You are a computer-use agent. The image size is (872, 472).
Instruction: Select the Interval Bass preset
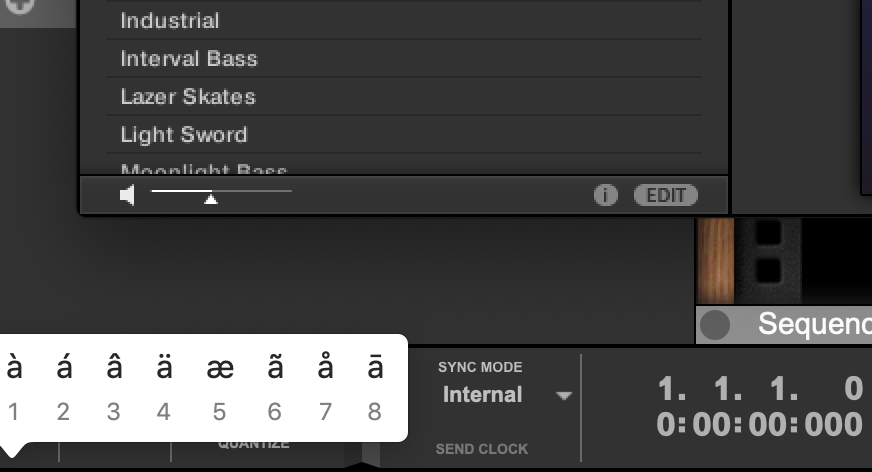tap(404, 58)
